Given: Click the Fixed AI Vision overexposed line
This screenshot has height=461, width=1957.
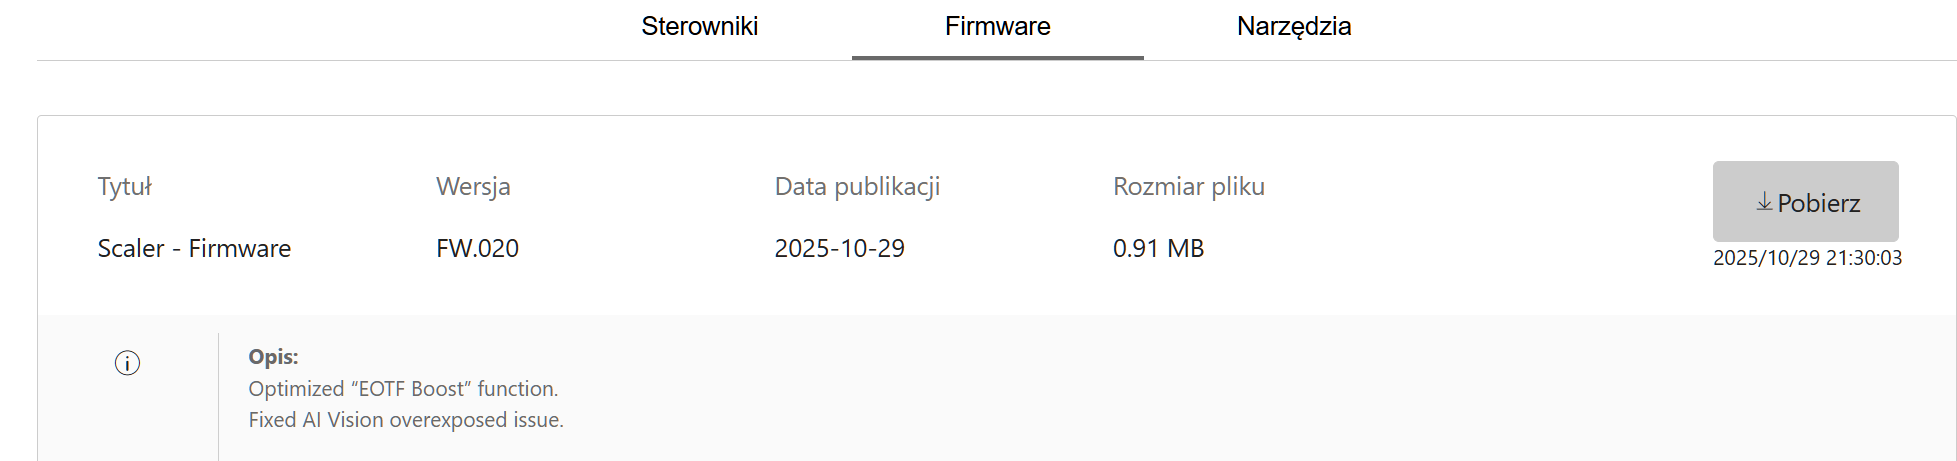Looking at the screenshot, I should pos(405,420).
